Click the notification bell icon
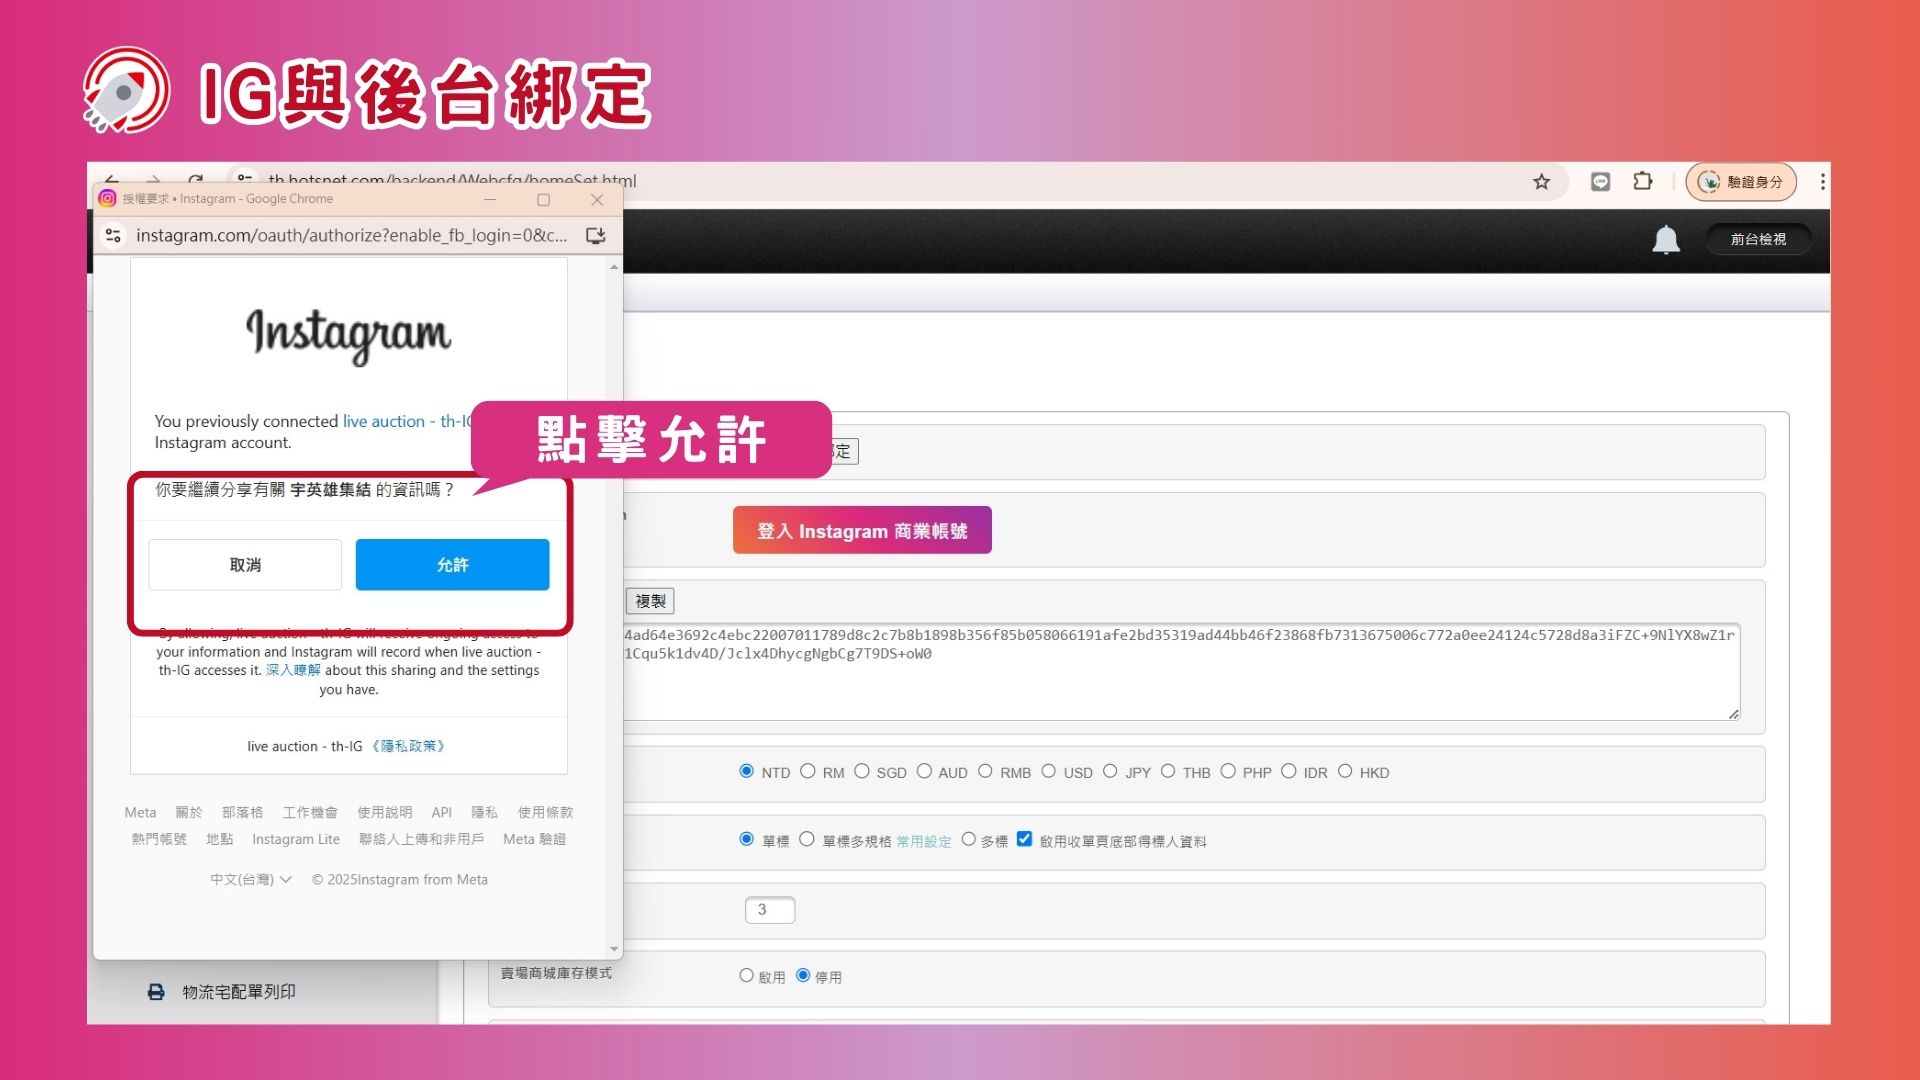Screen dimensions: 1920x1080 click(x=1666, y=240)
